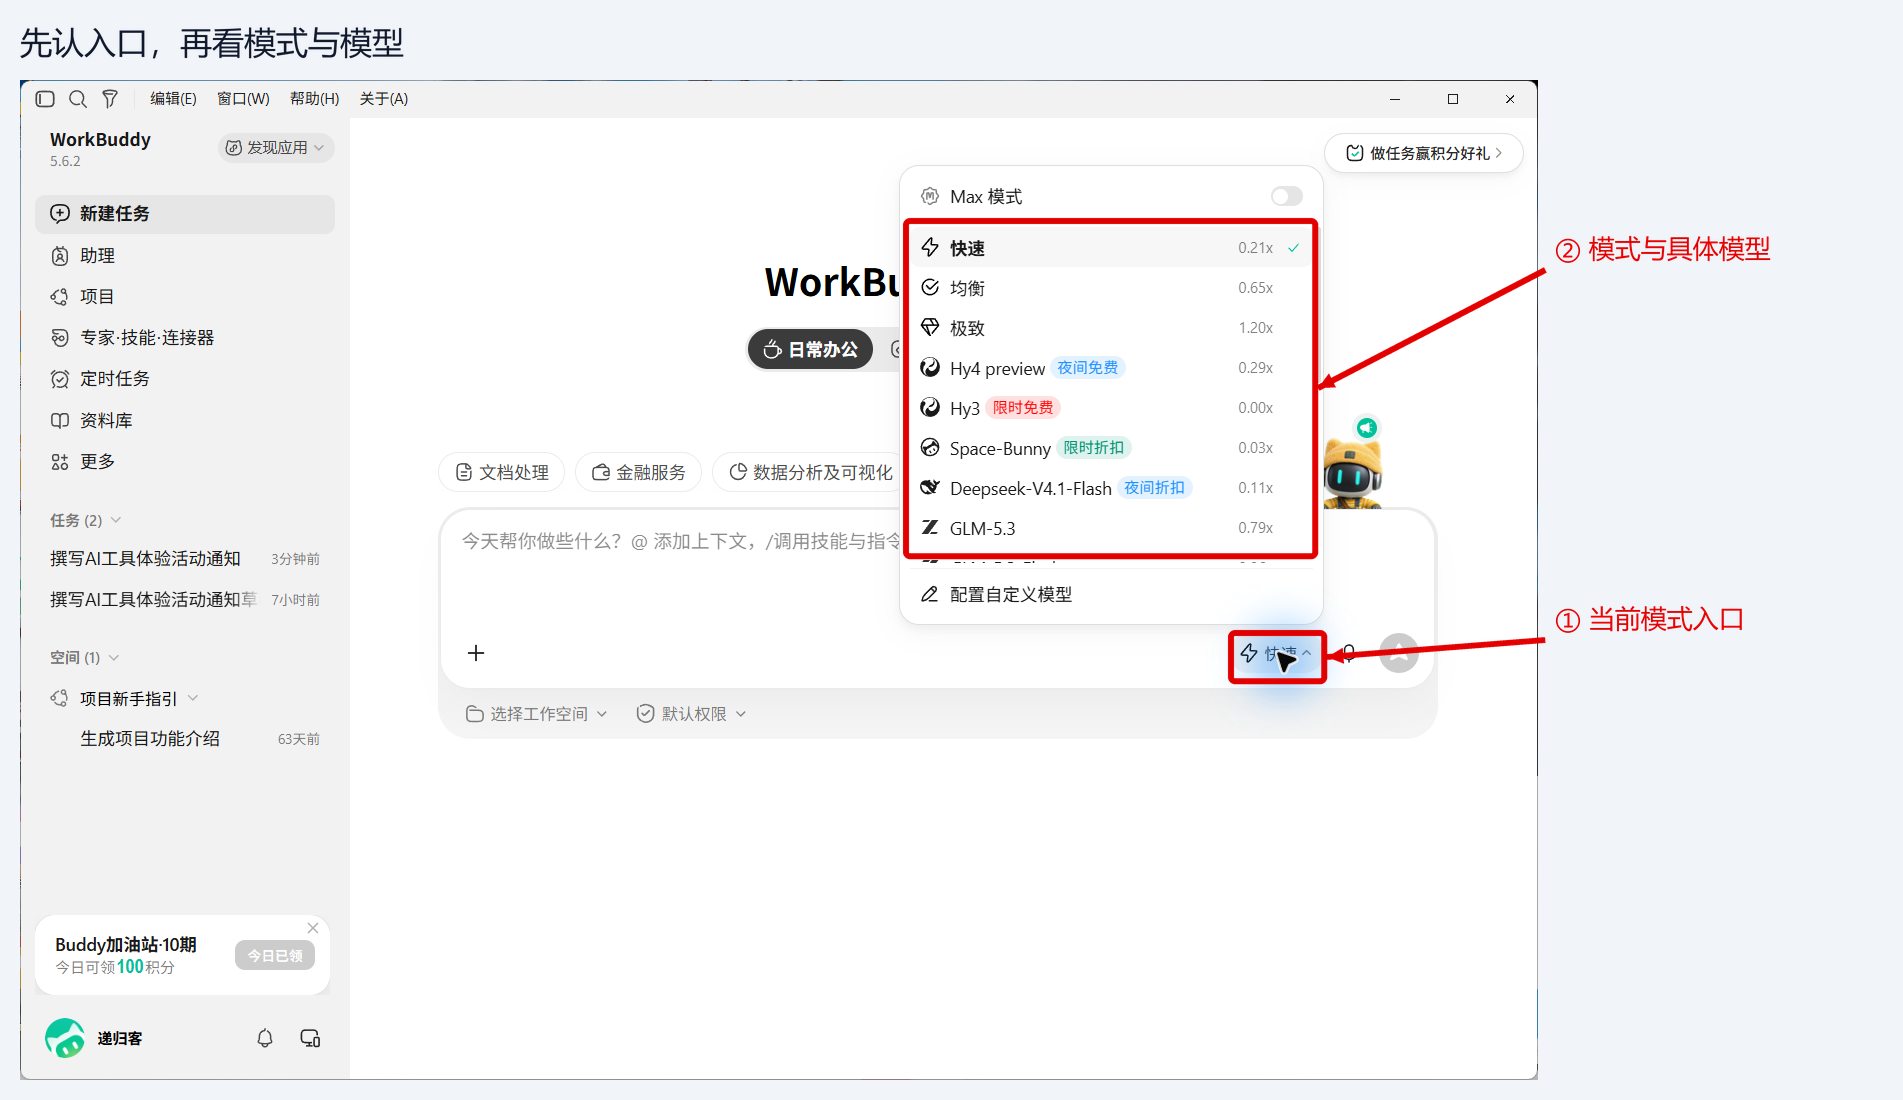
Task: Click the plus add-attachment icon
Action: click(x=476, y=653)
